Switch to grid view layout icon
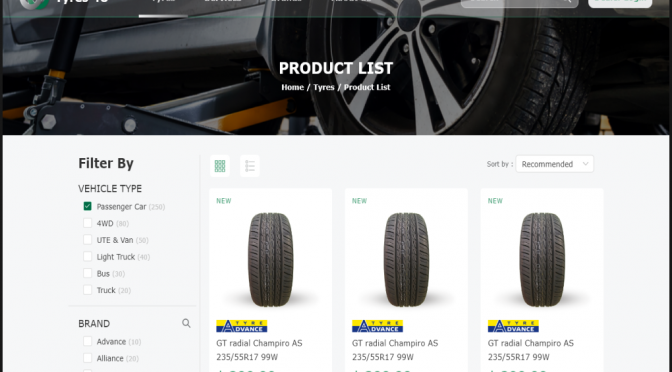Viewport: 672px width, 372px height. pyautogui.click(x=220, y=166)
